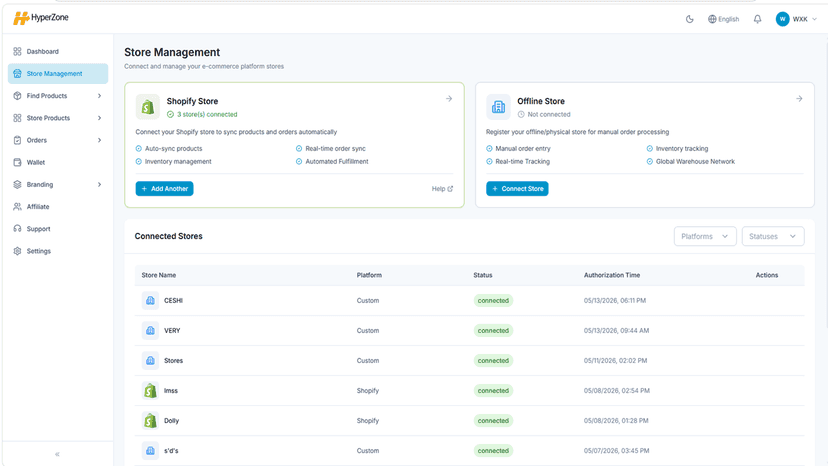Click store name VERY
The width and height of the screenshot is (828, 466).
pyautogui.click(x=172, y=331)
